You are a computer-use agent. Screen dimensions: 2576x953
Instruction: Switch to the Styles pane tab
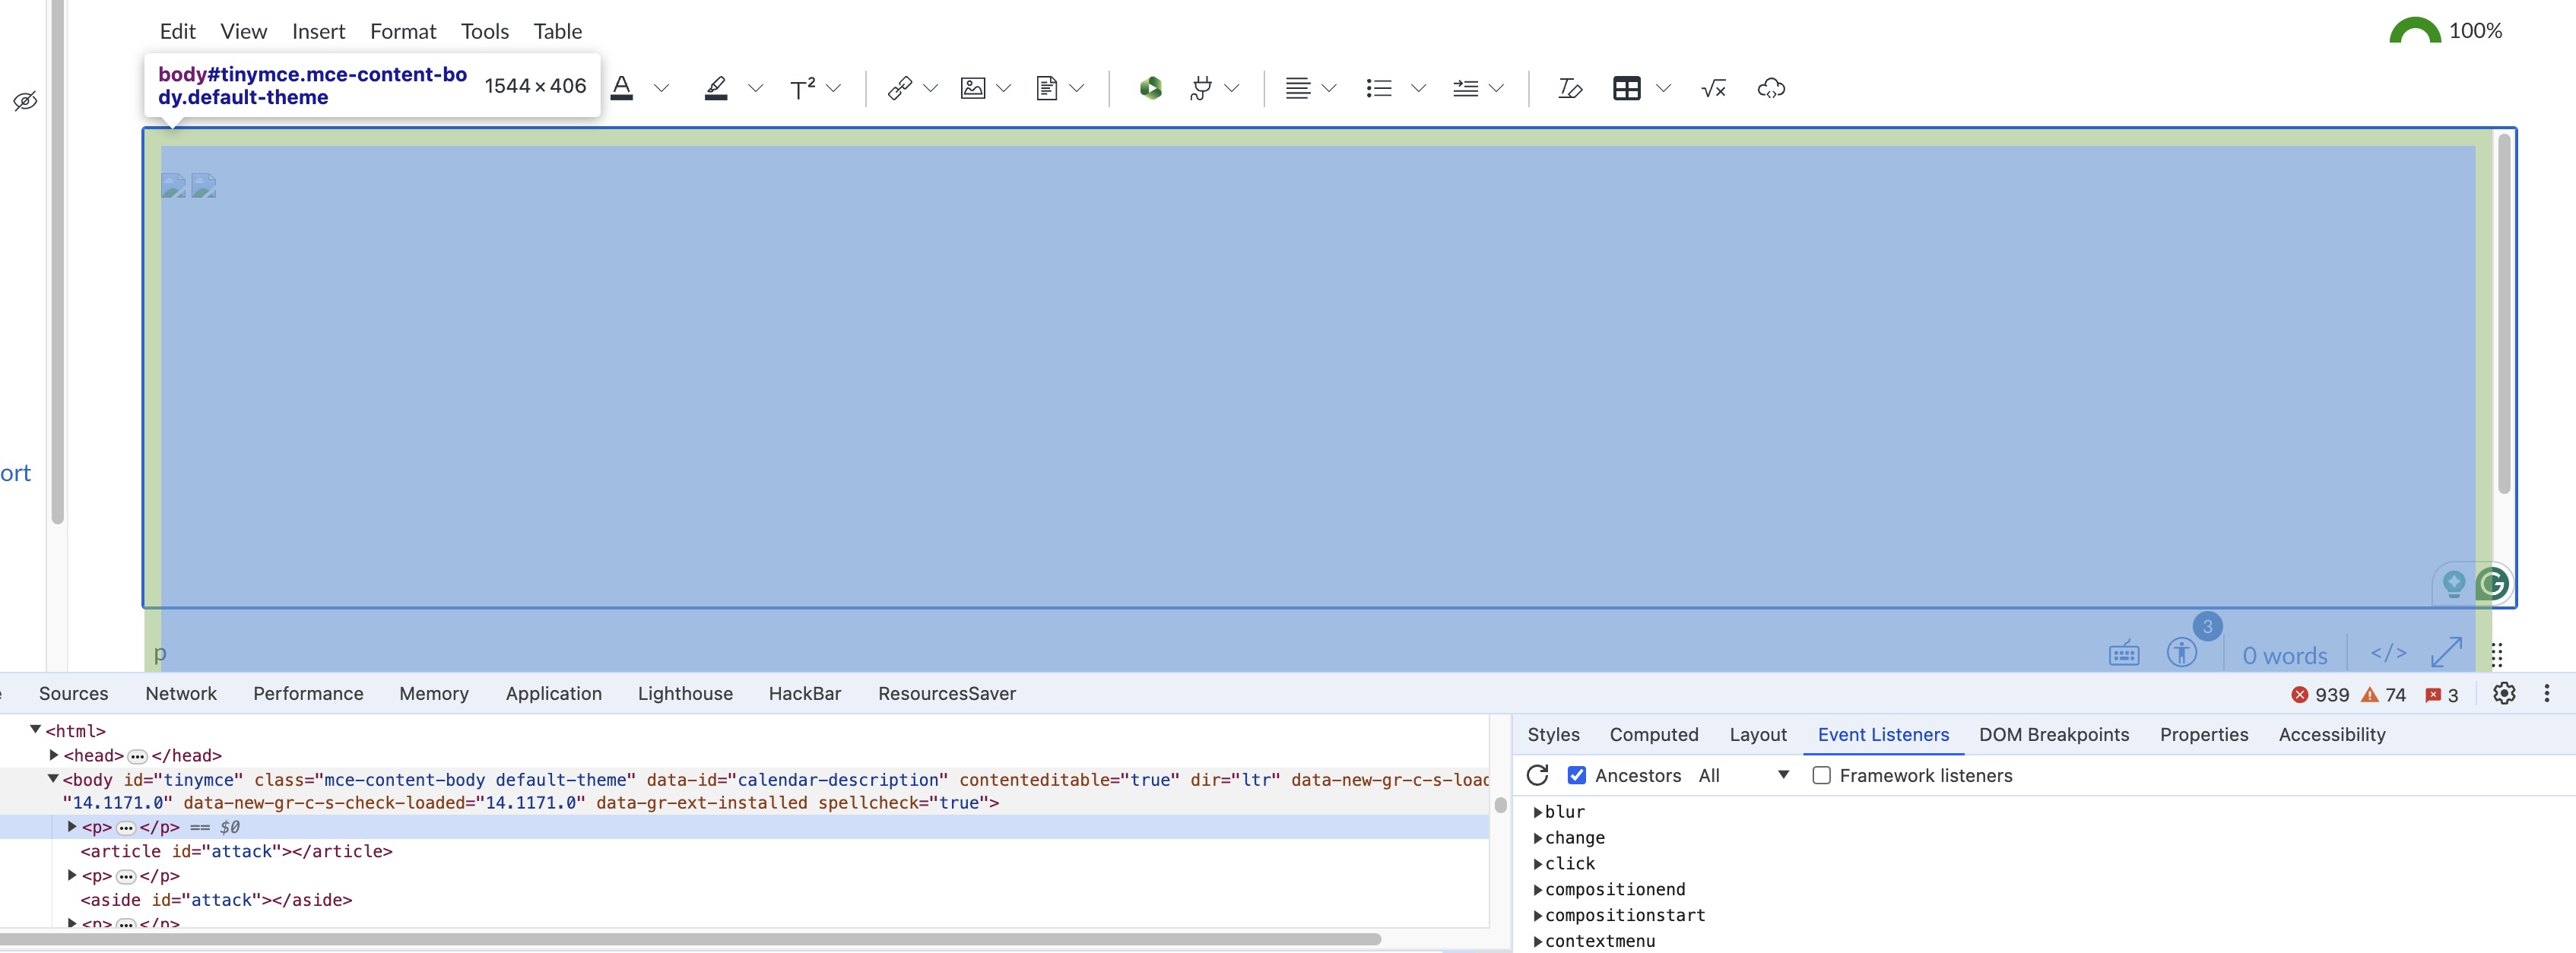1553,734
